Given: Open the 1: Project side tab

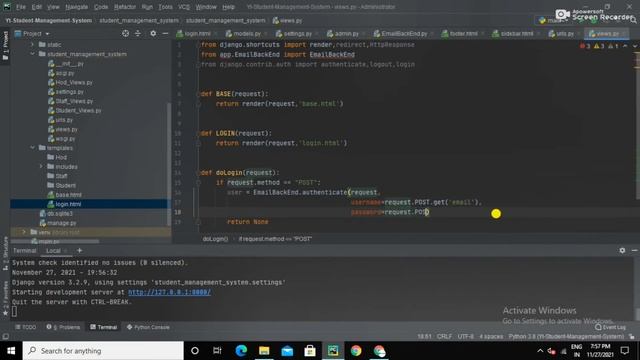Looking at the screenshot, I should tap(5, 46).
